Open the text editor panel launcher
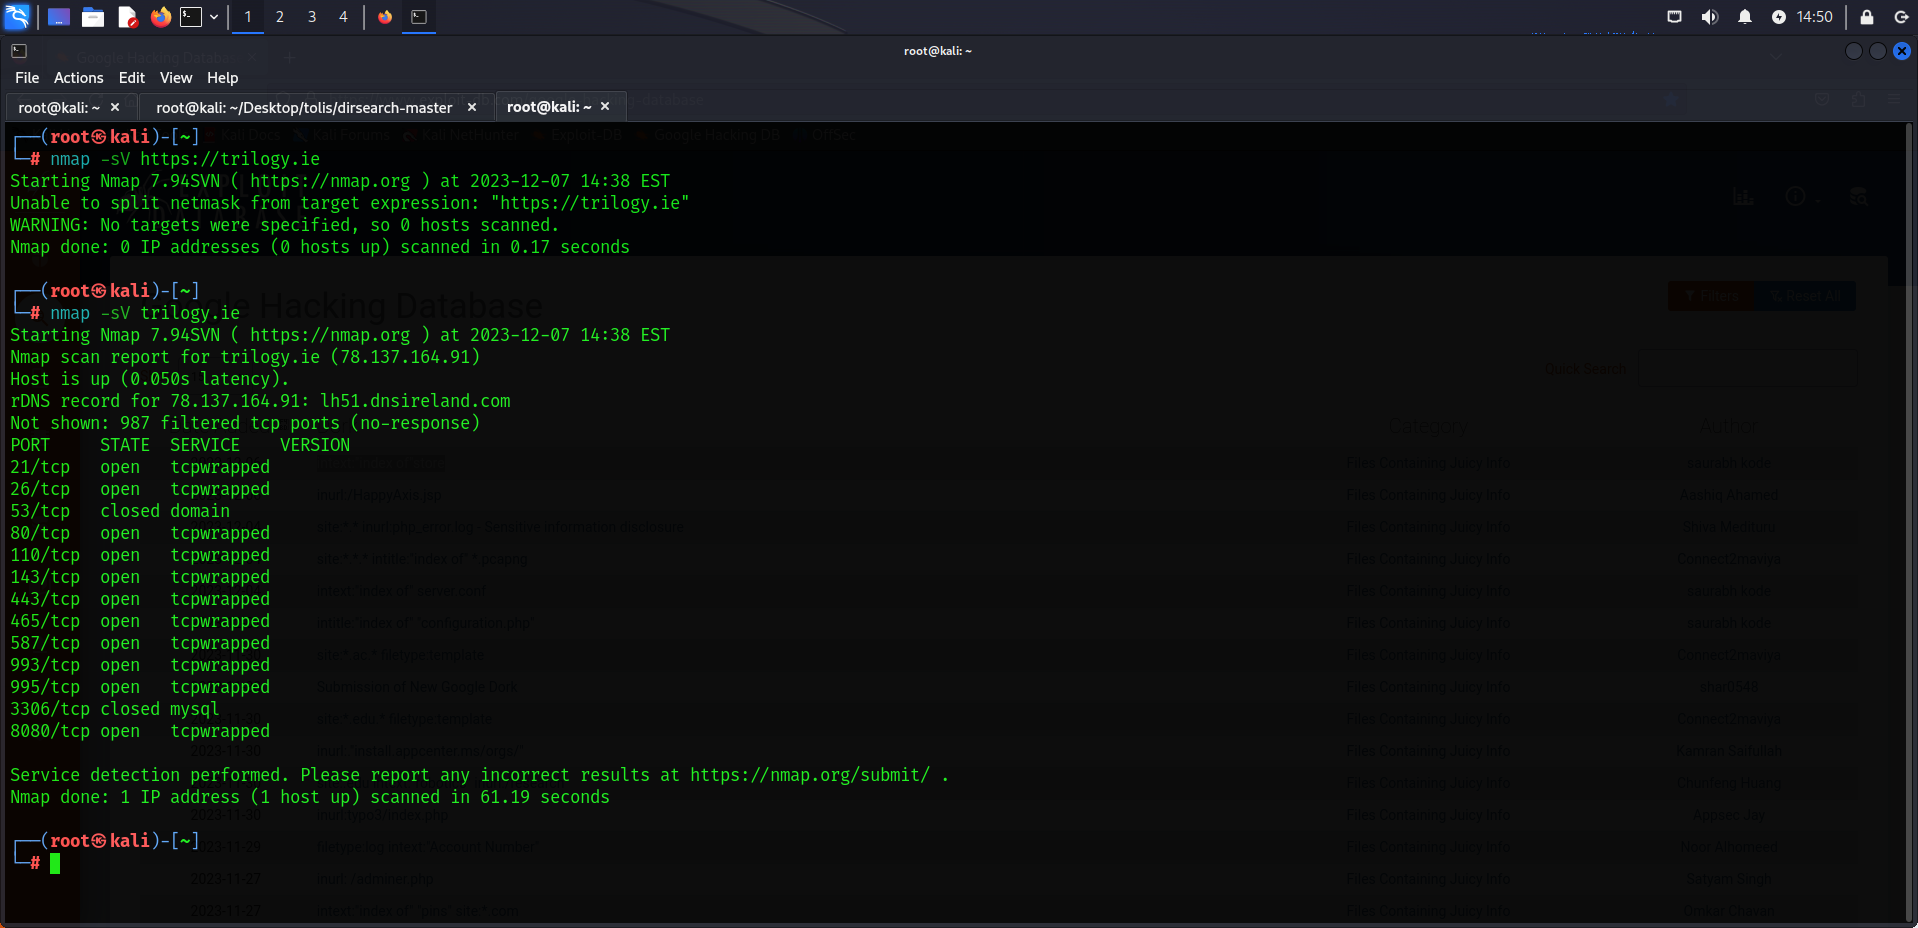Viewport: 1918px width, 928px height. click(x=127, y=17)
